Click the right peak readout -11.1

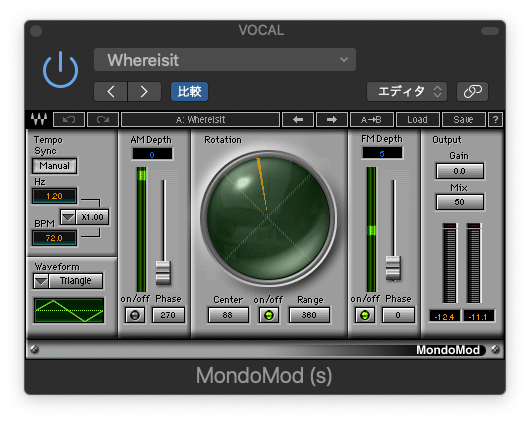point(478,317)
